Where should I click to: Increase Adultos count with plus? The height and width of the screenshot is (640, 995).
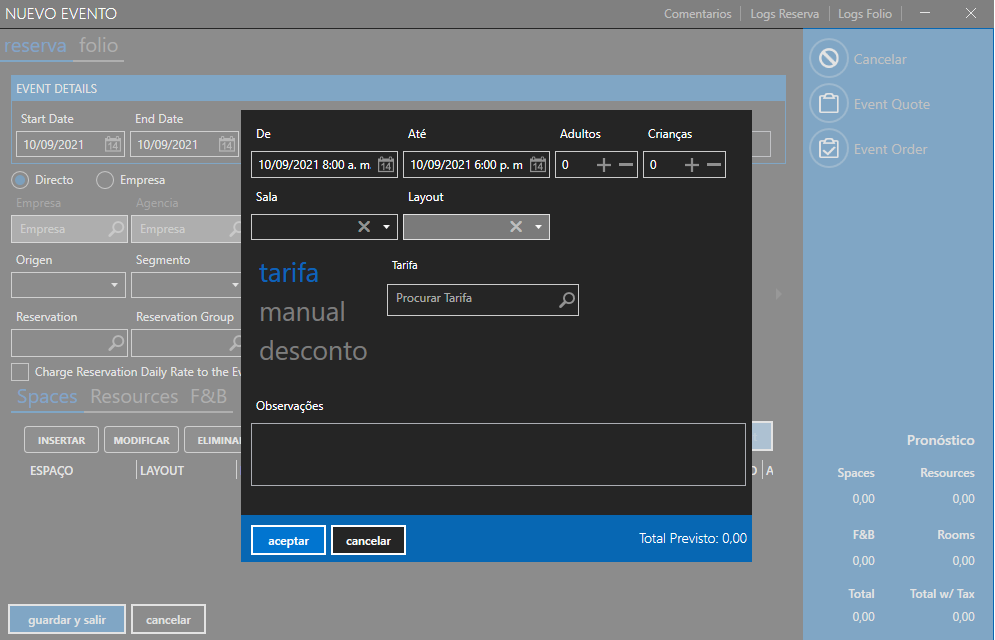[604, 165]
